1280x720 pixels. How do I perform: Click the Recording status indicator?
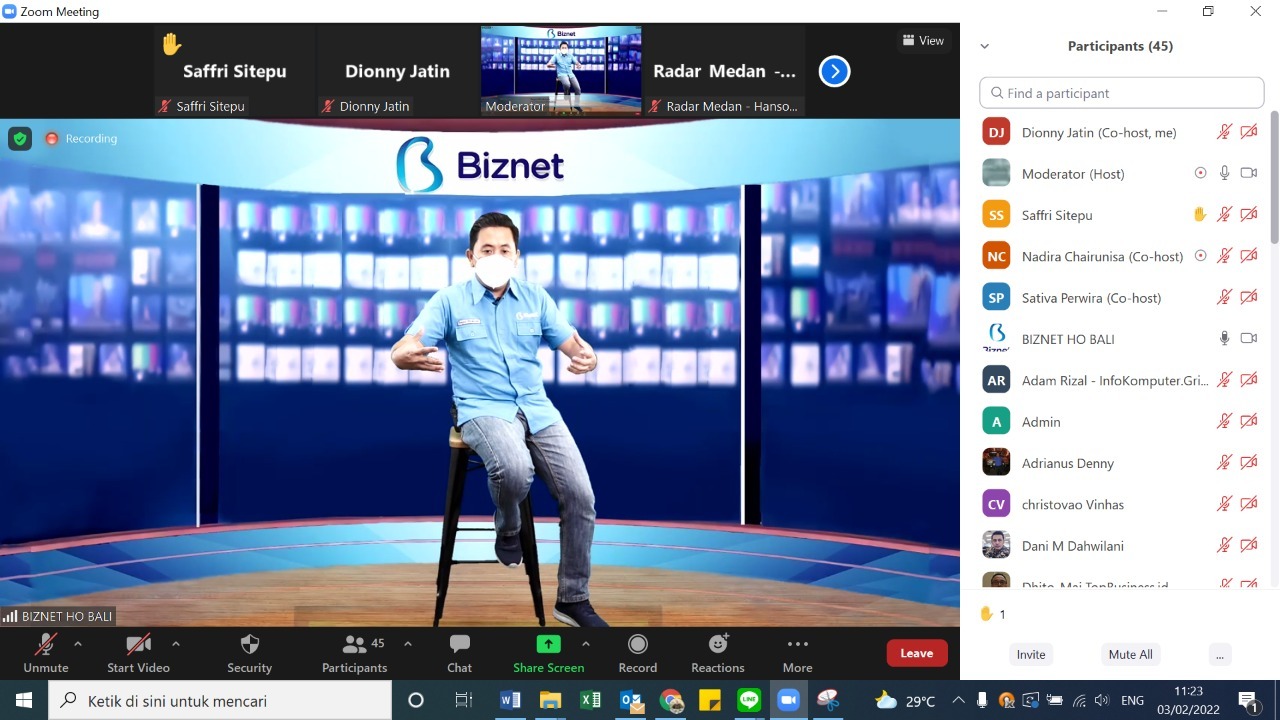81,138
